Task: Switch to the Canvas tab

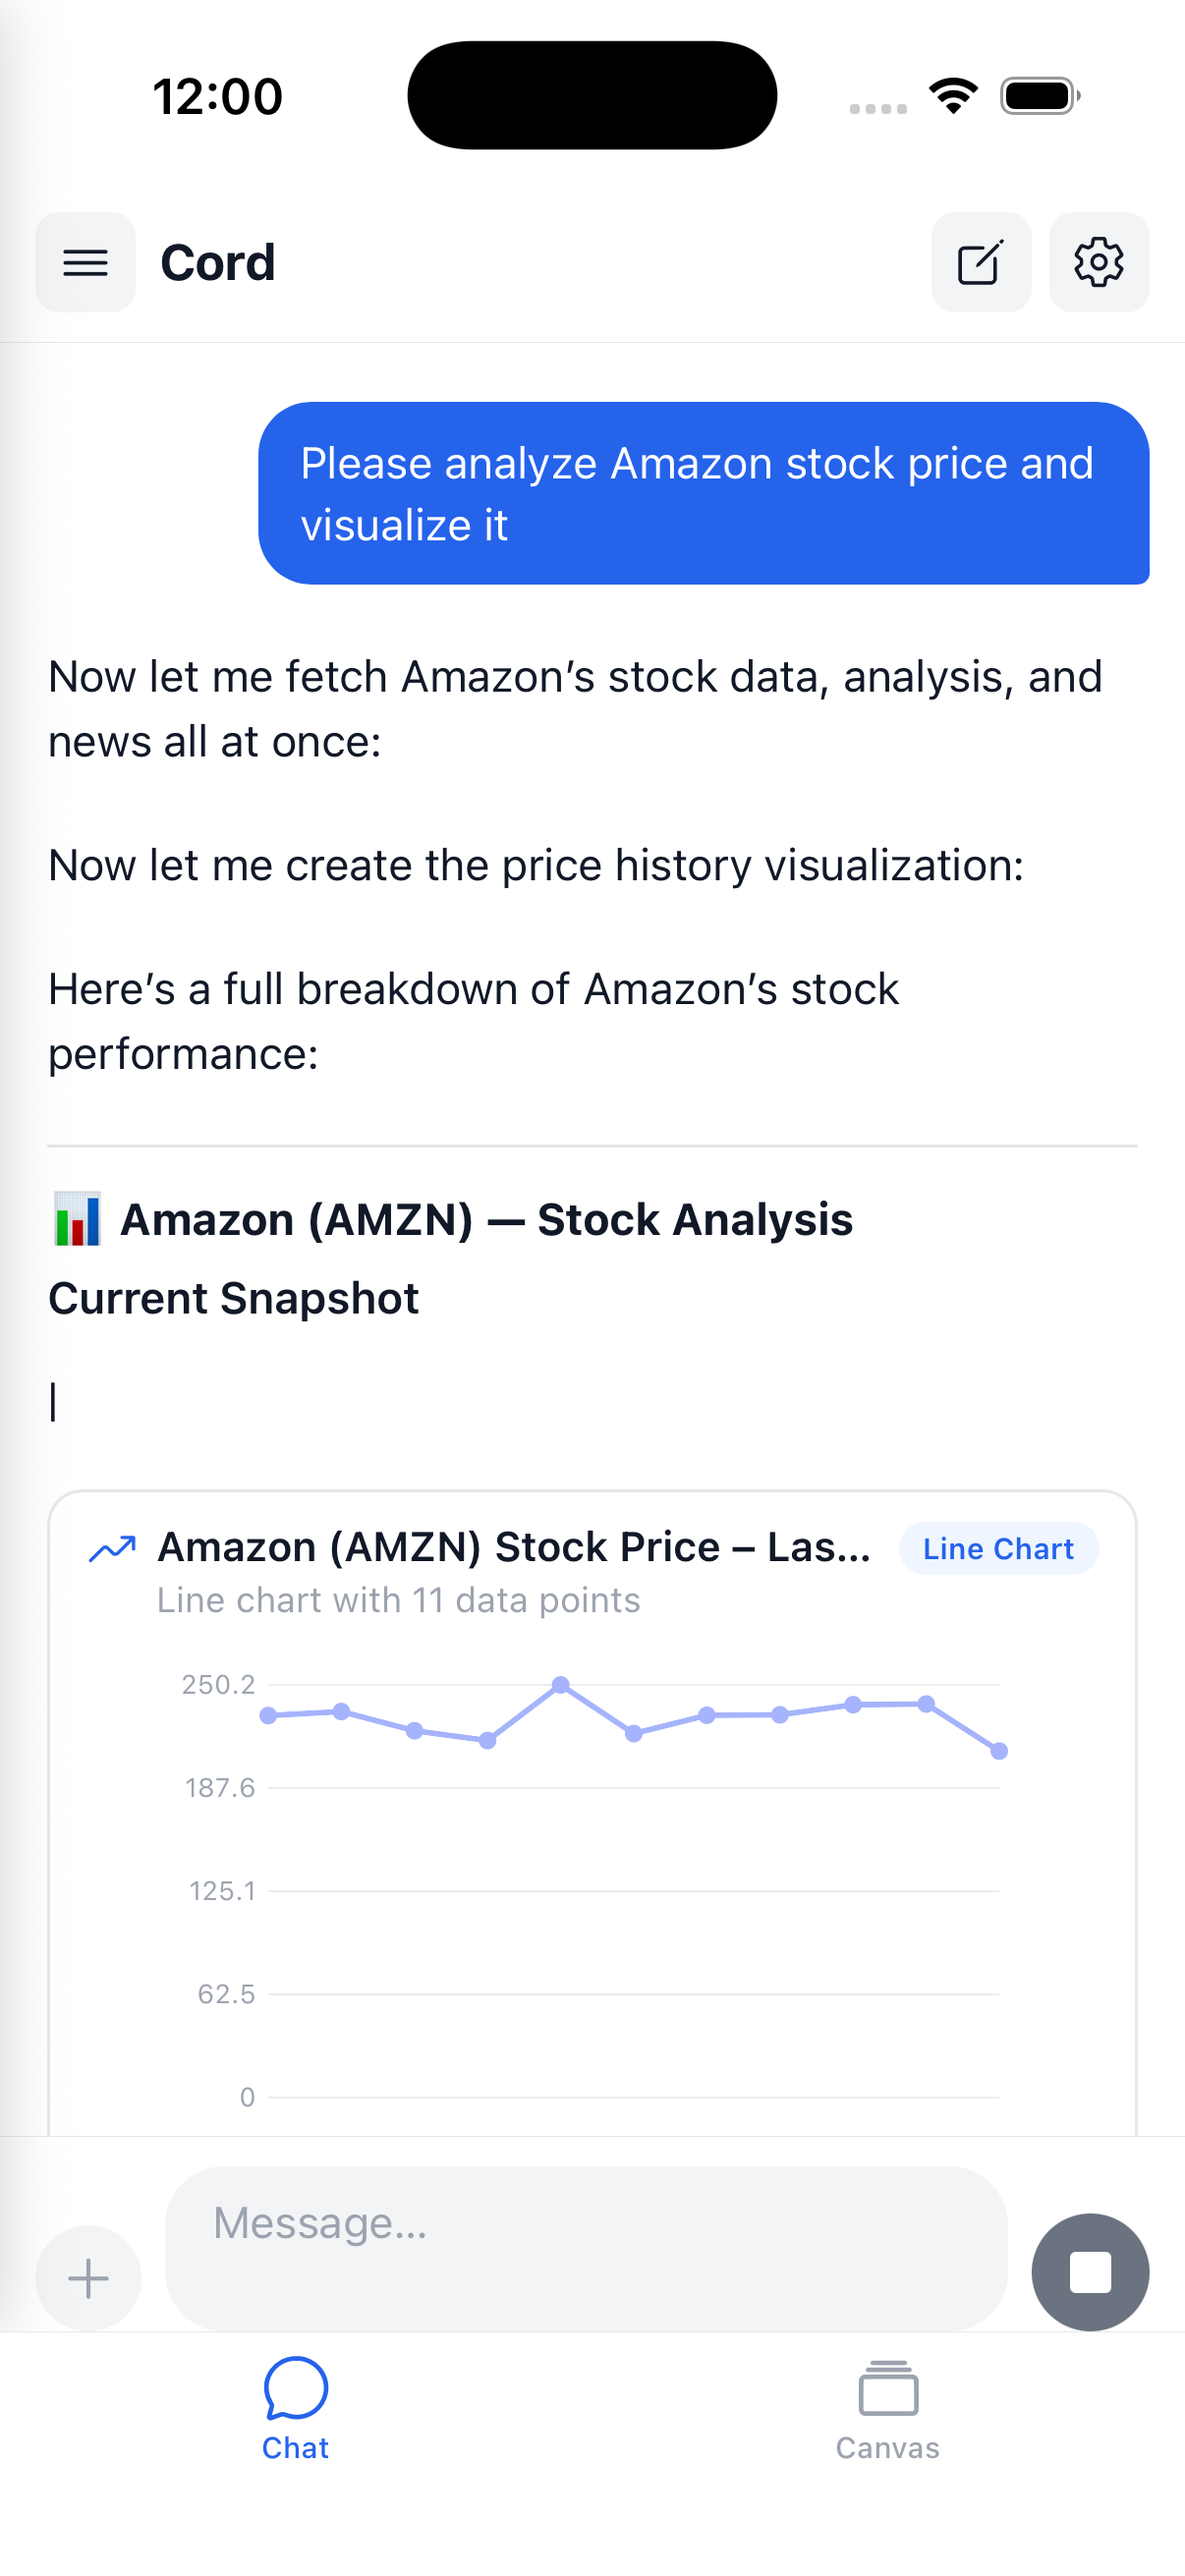Action: pyautogui.click(x=887, y=2410)
